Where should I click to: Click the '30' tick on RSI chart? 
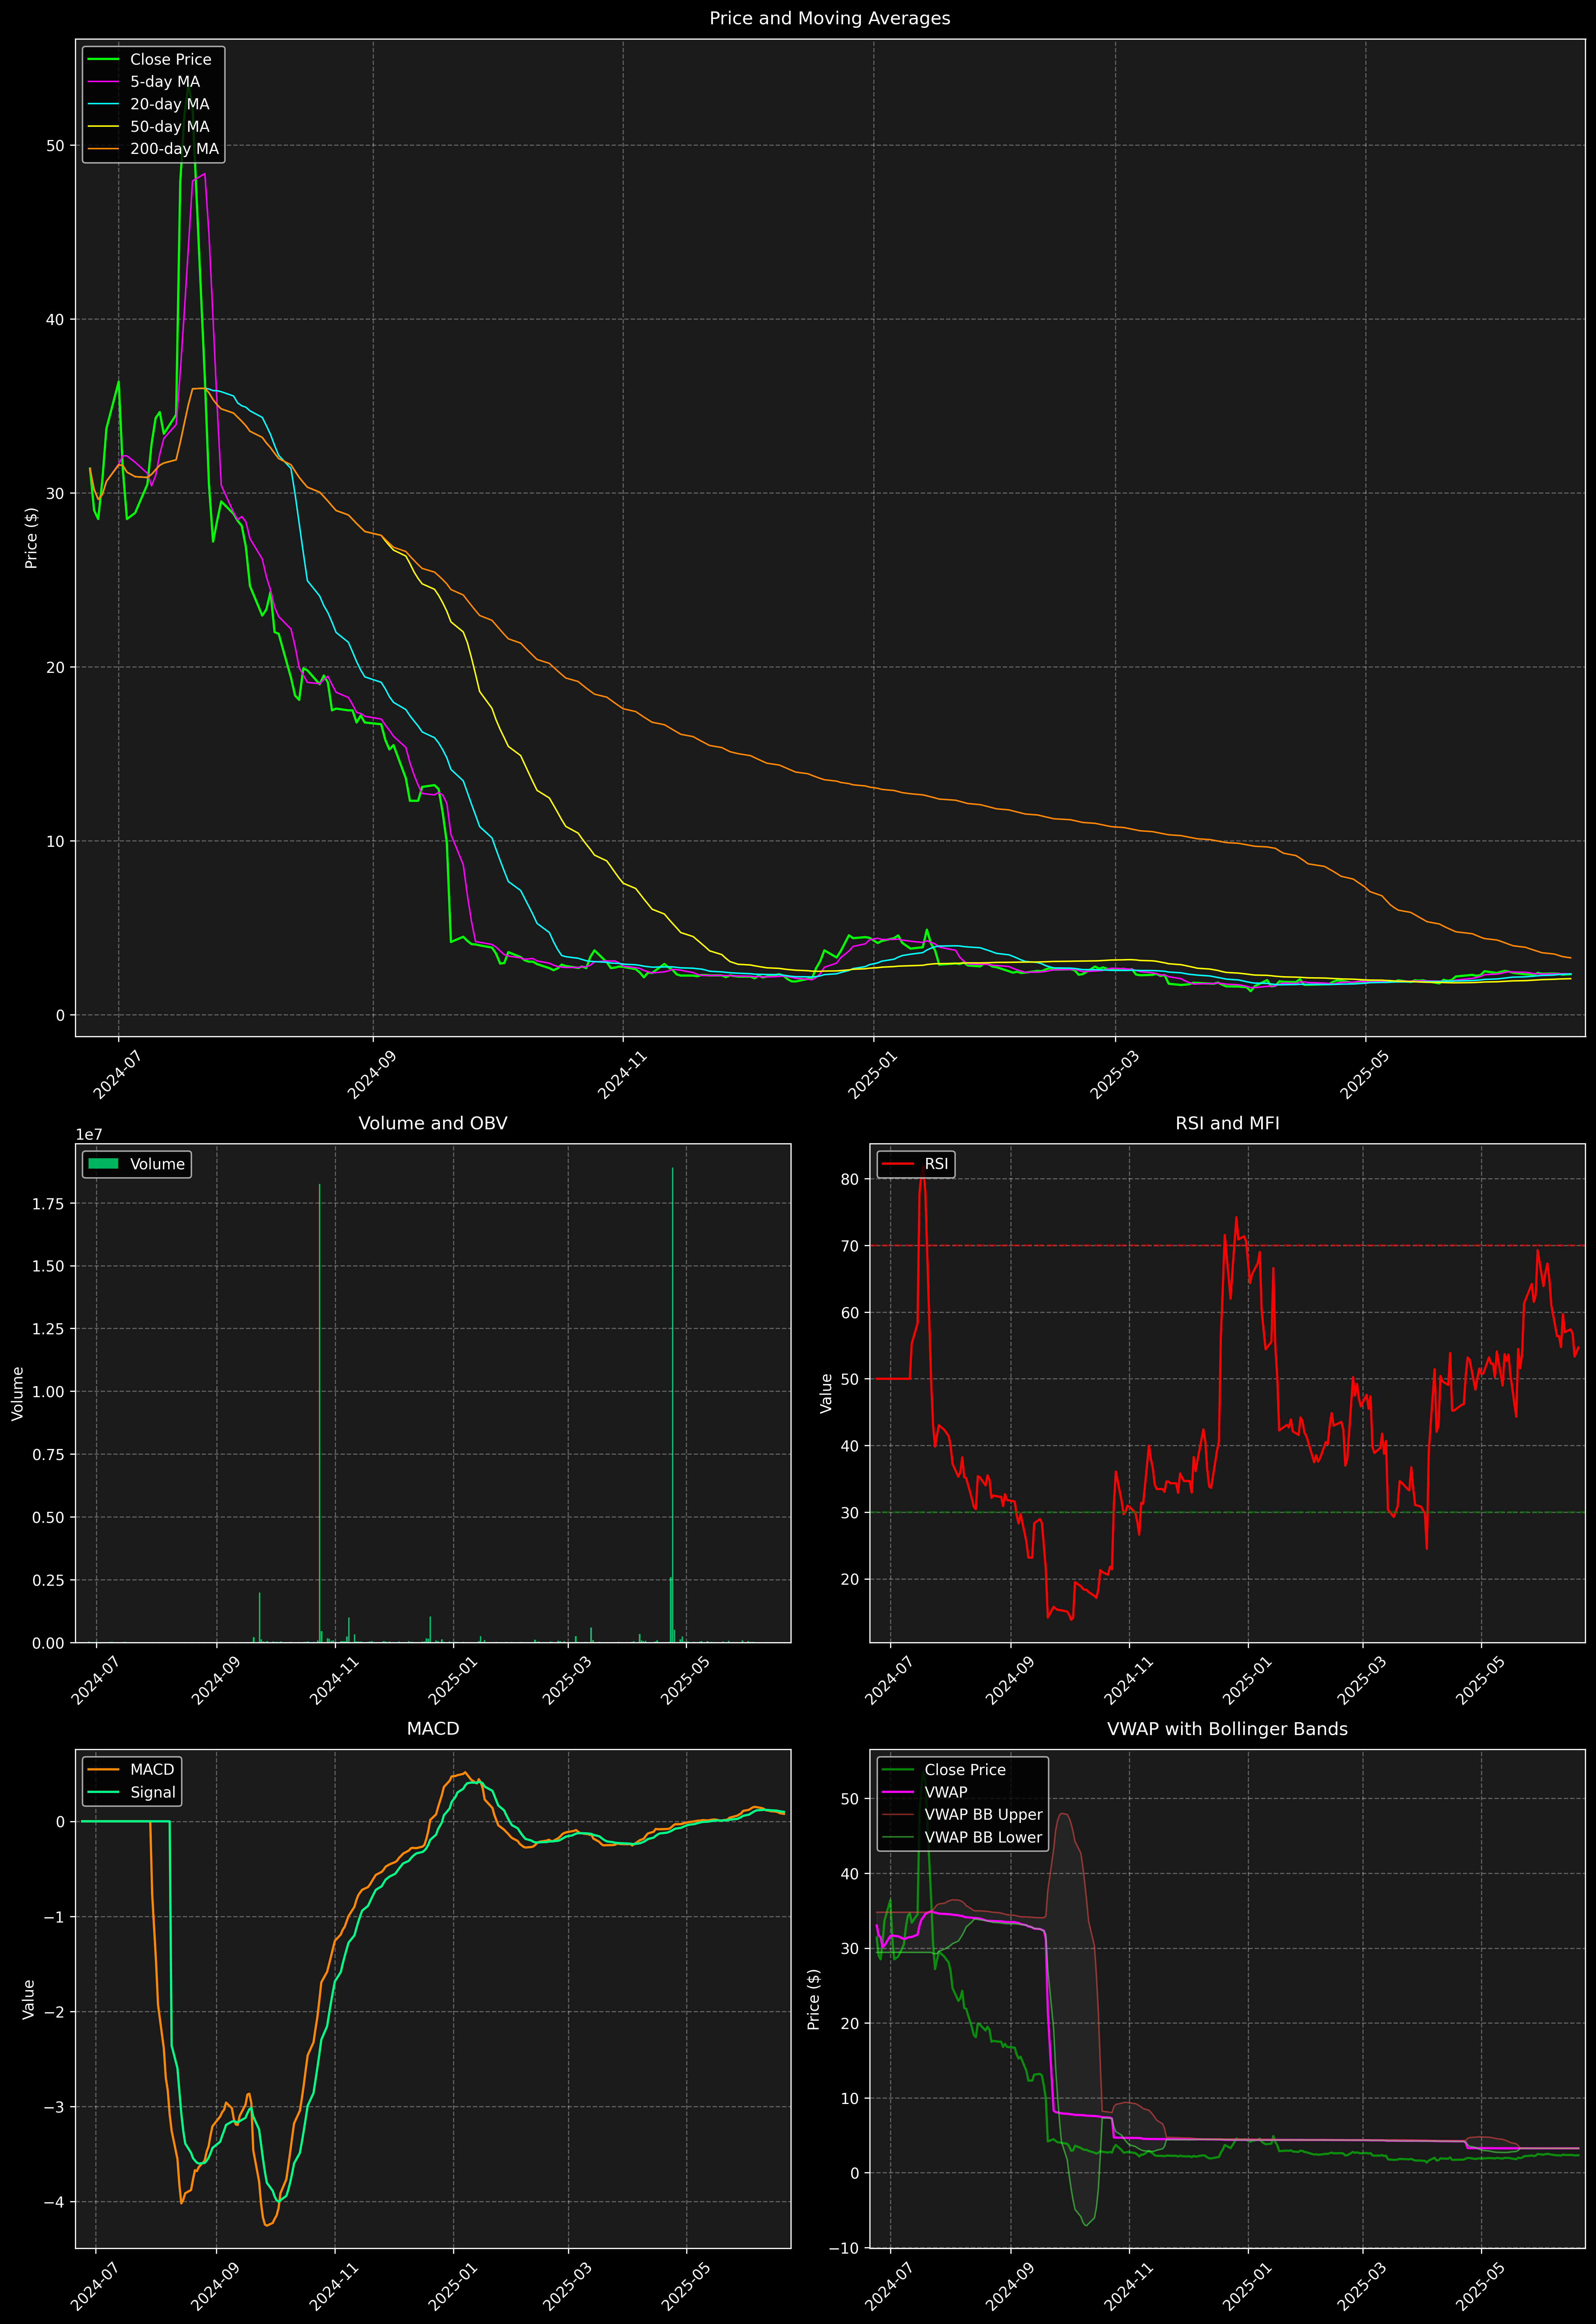click(850, 1513)
